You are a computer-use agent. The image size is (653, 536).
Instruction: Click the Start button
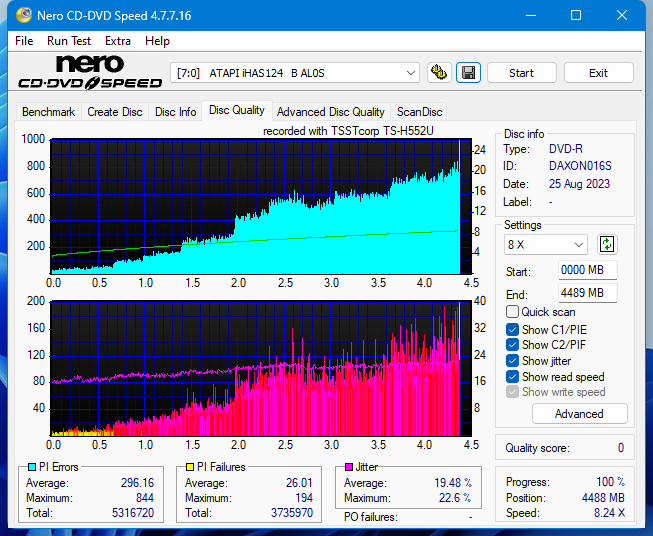coord(521,73)
